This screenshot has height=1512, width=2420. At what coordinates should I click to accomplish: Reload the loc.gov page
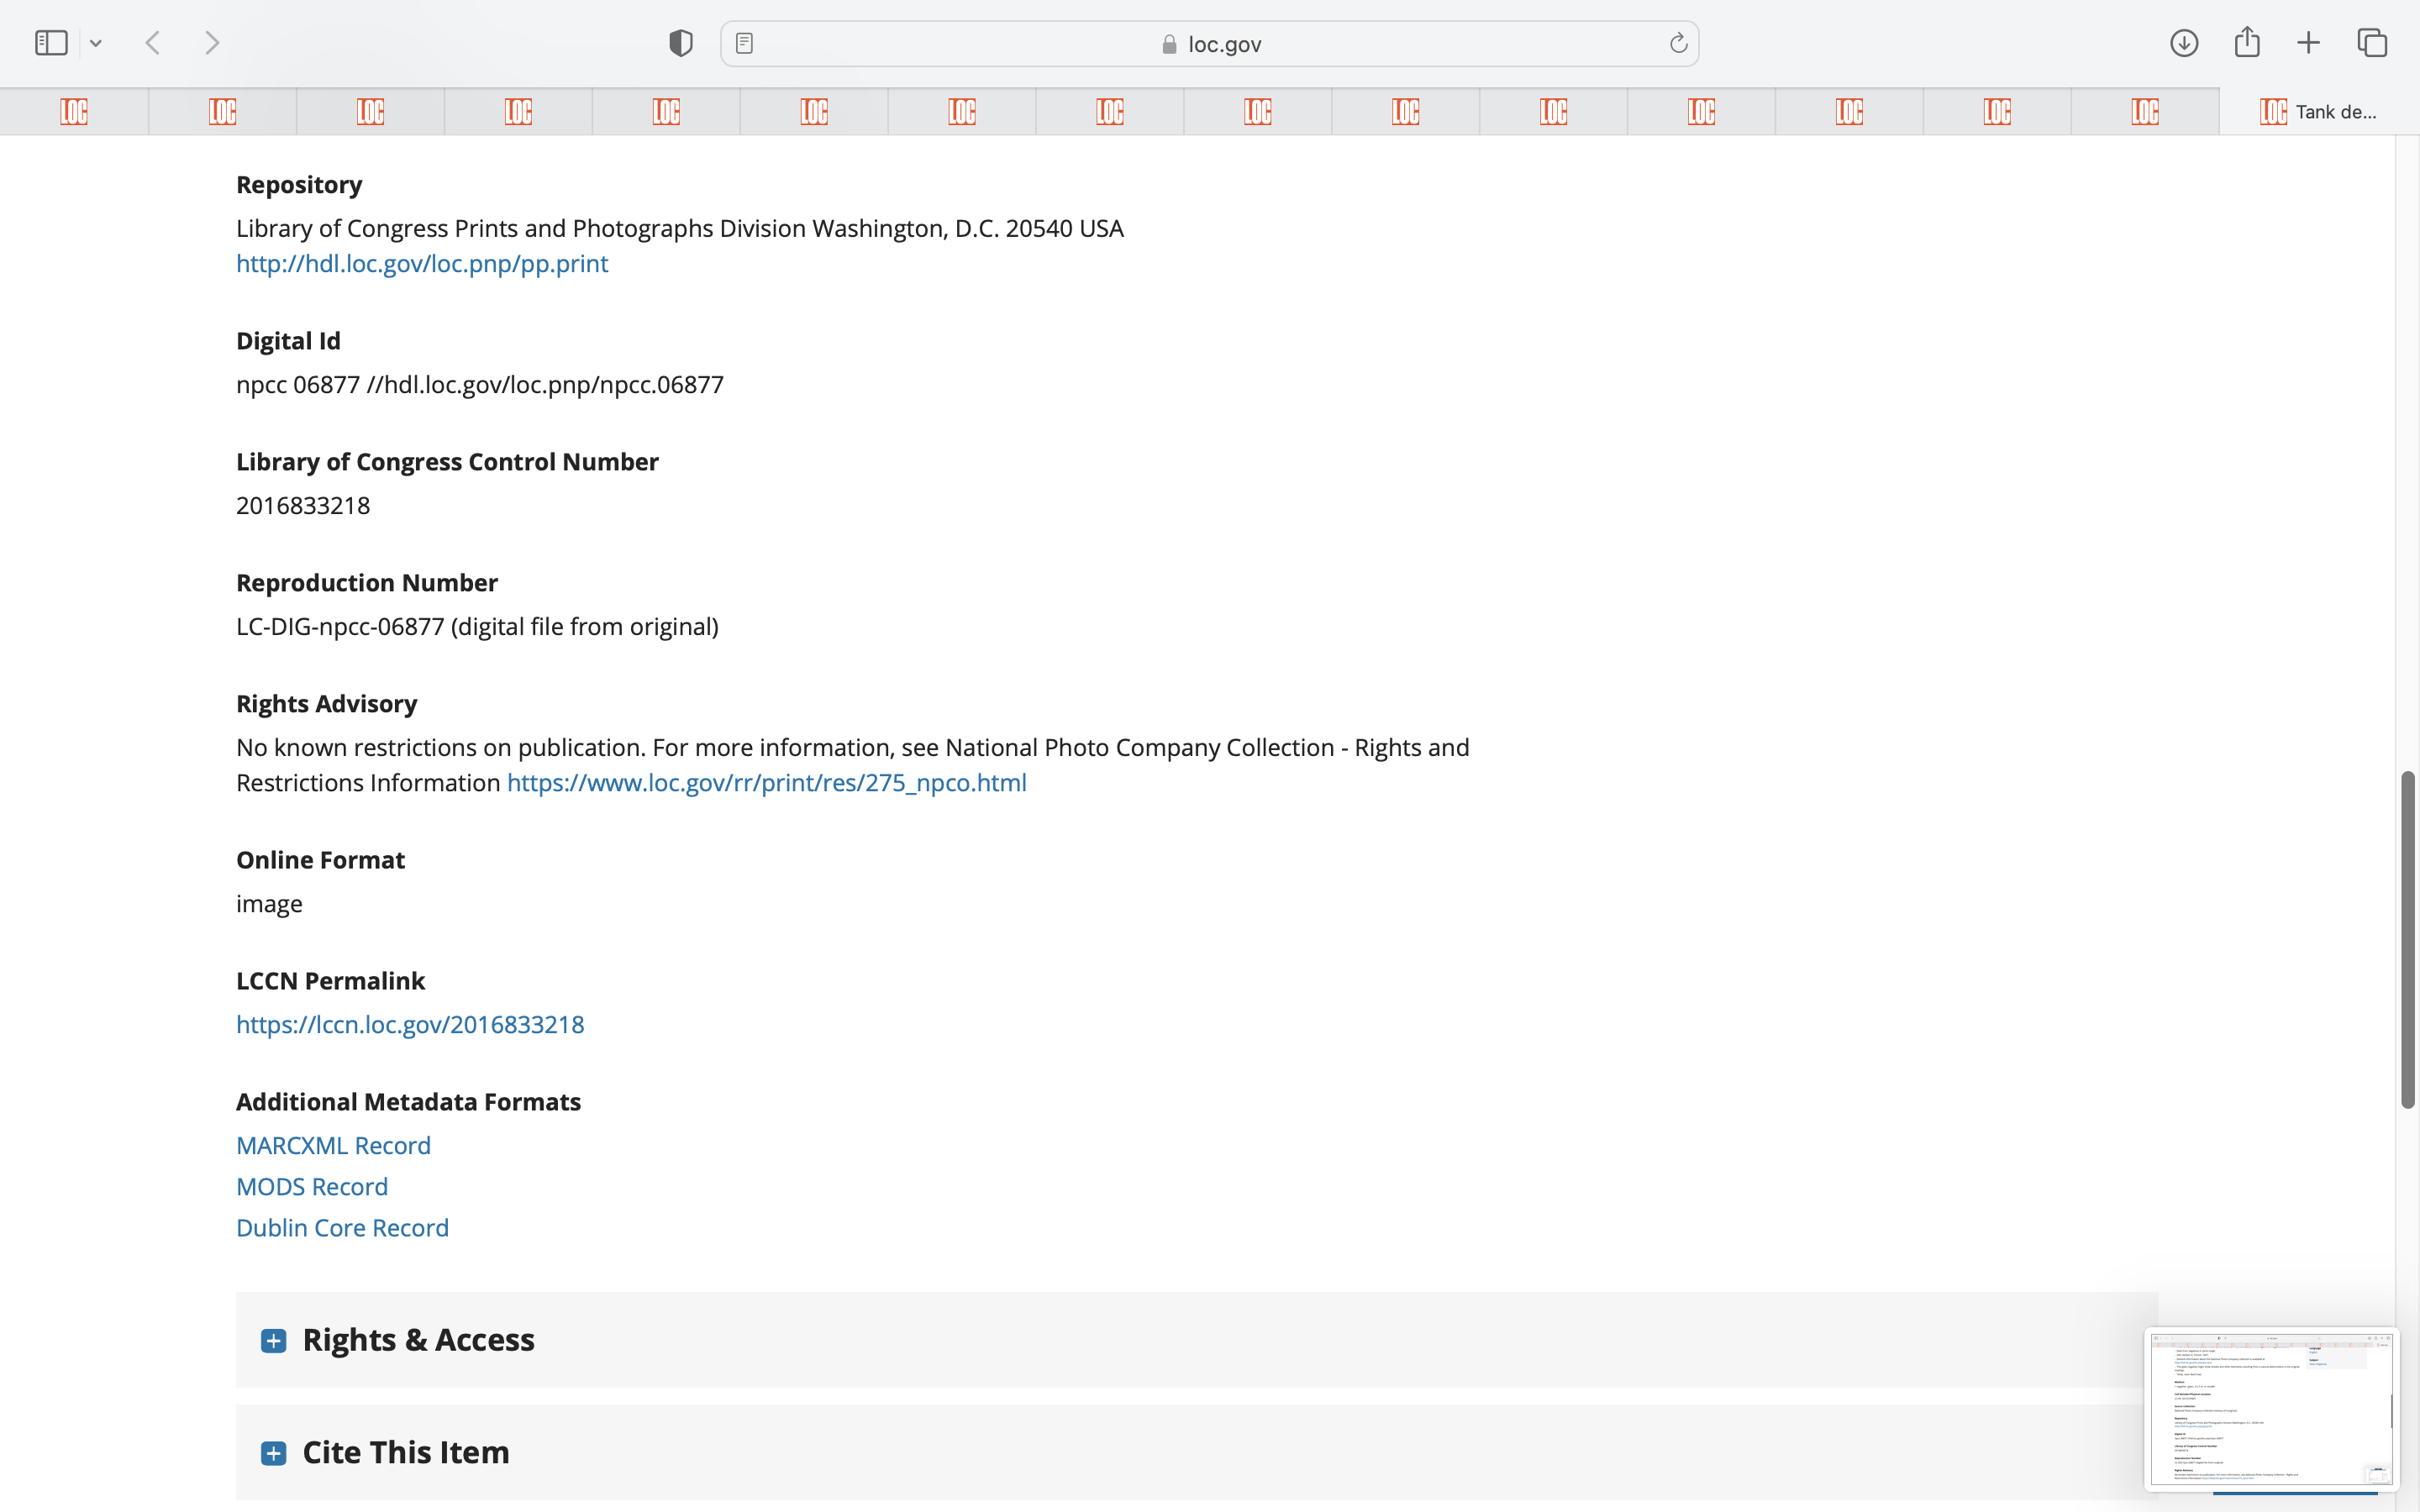click(1678, 43)
